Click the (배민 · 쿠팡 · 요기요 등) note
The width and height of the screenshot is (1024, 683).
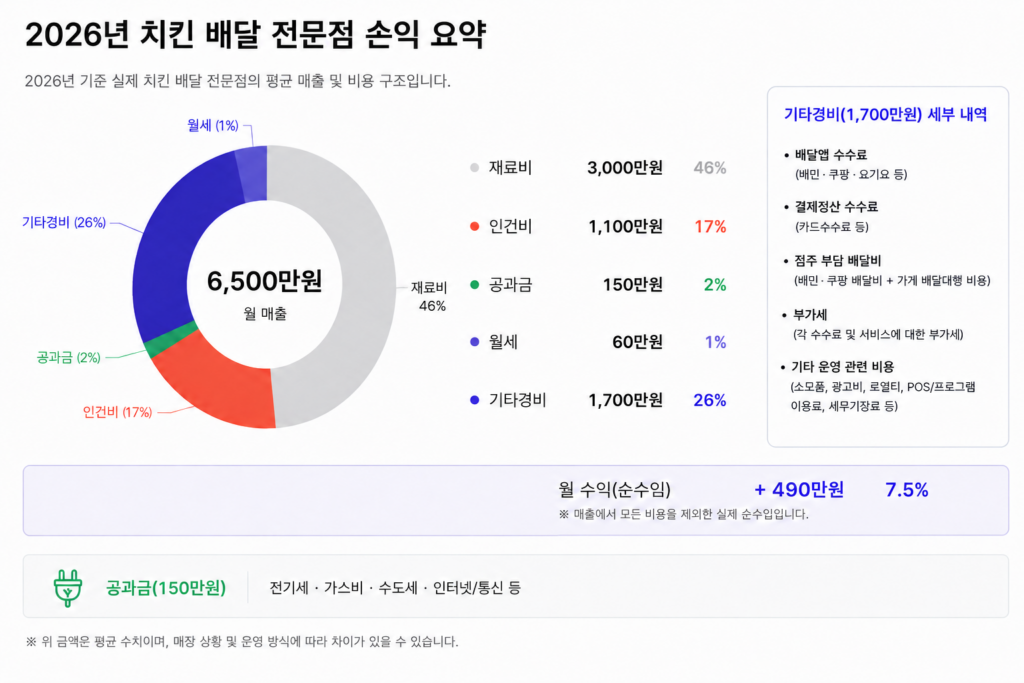[851, 174]
